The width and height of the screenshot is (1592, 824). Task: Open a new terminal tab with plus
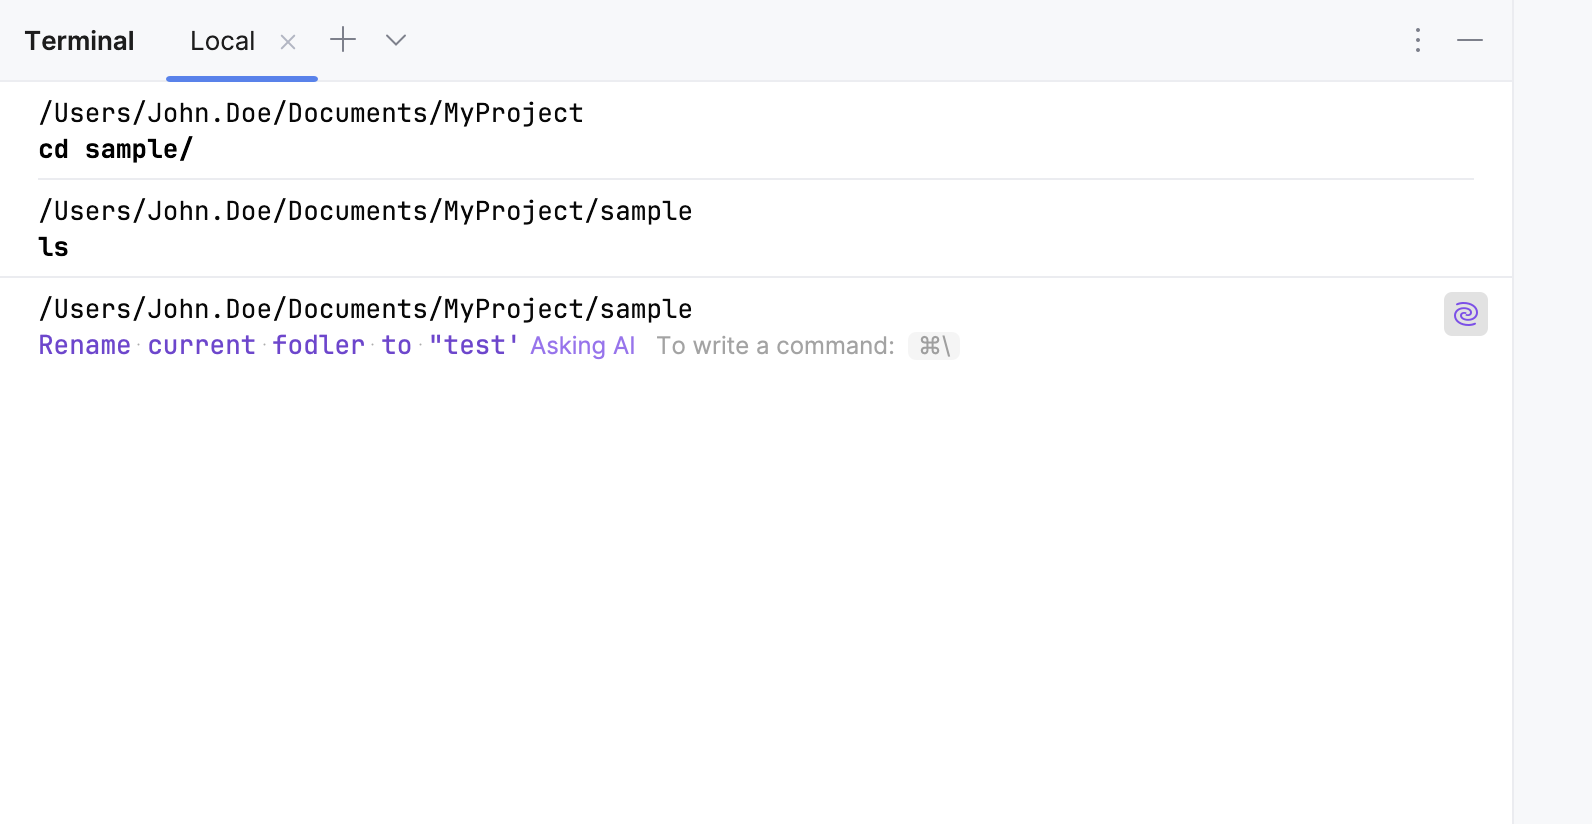point(343,40)
